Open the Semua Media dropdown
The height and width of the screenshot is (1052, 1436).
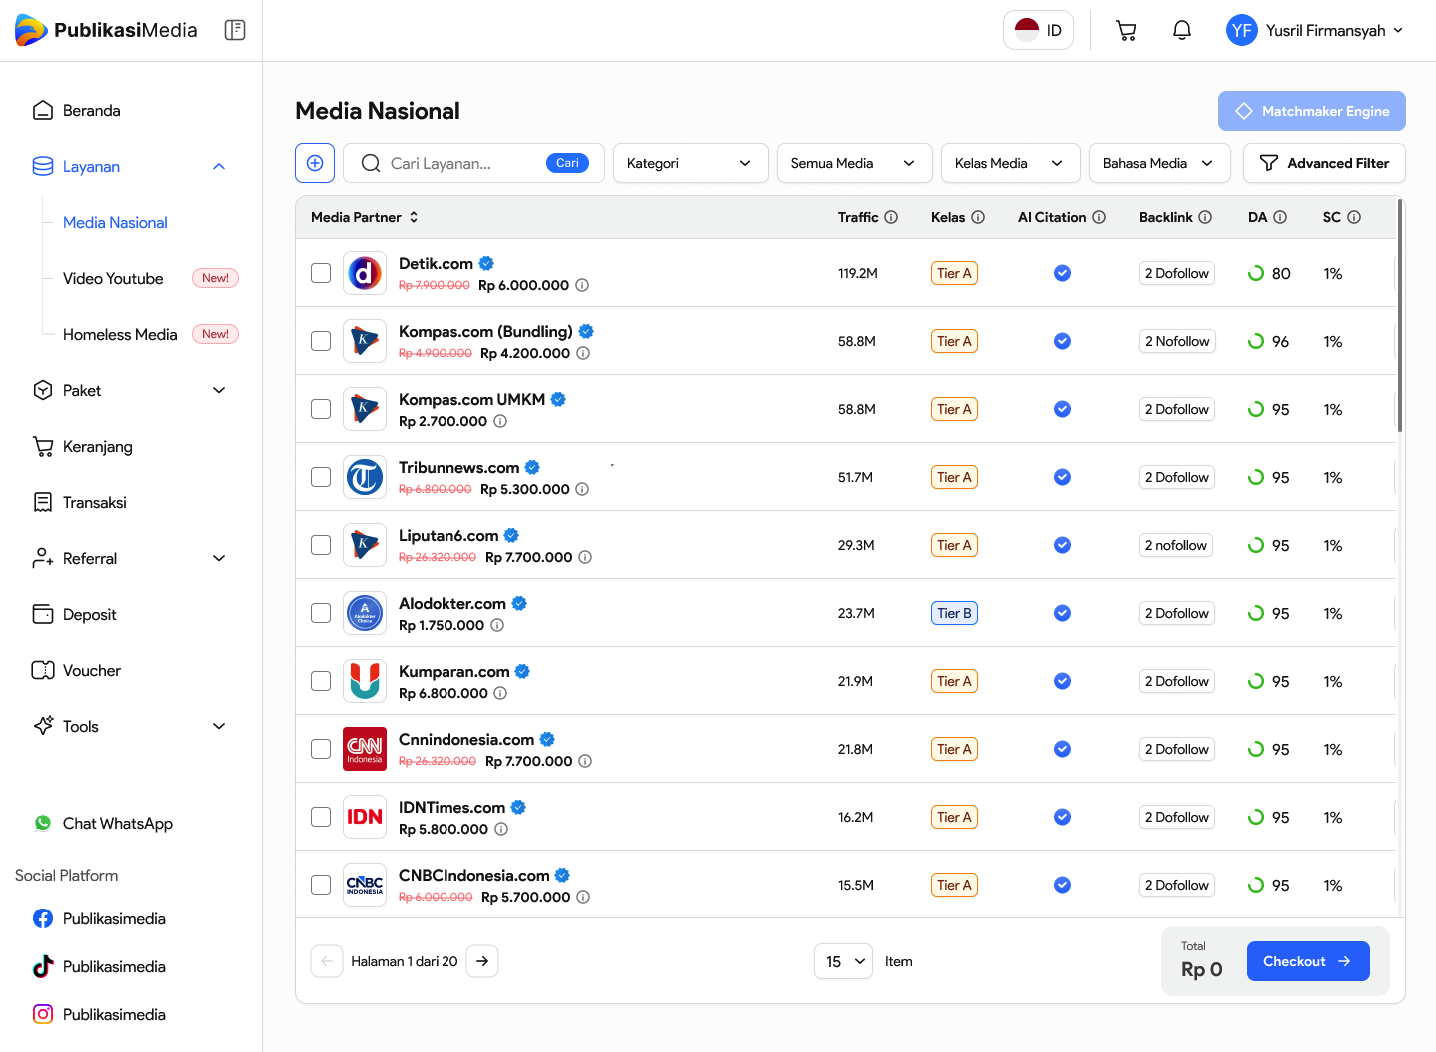click(x=854, y=163)
